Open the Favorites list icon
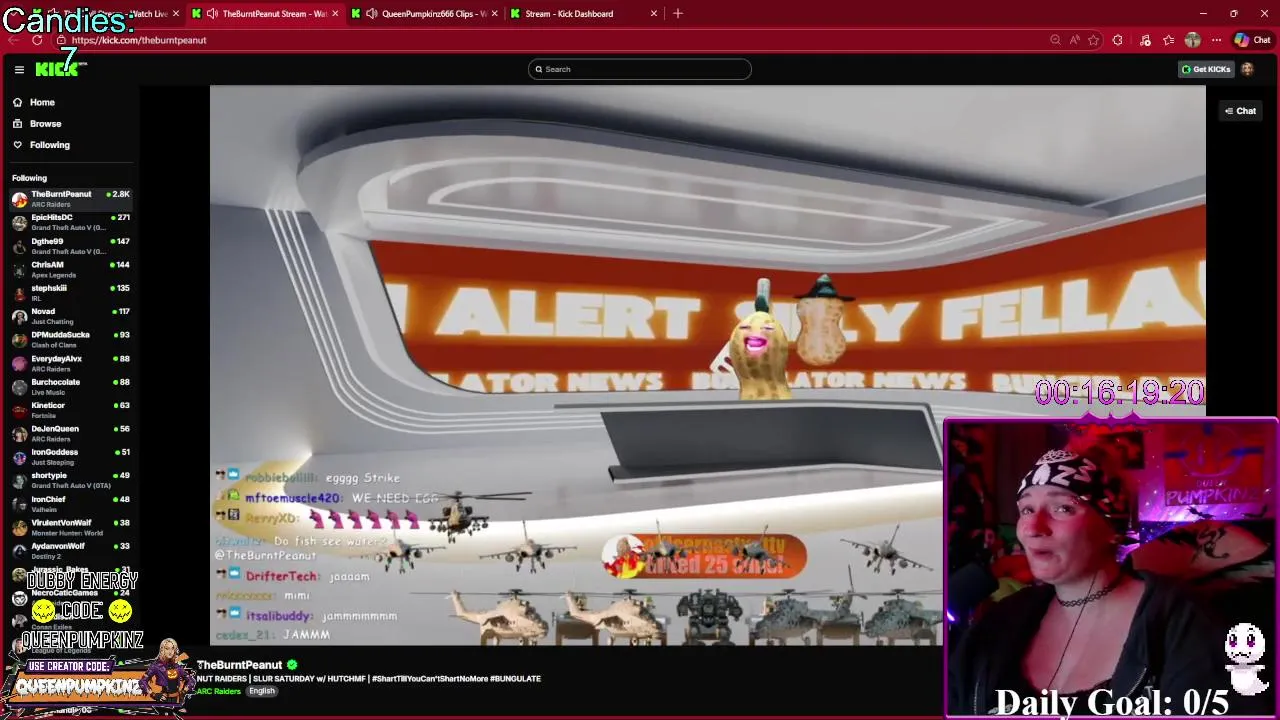 (x=1168, y=40)
